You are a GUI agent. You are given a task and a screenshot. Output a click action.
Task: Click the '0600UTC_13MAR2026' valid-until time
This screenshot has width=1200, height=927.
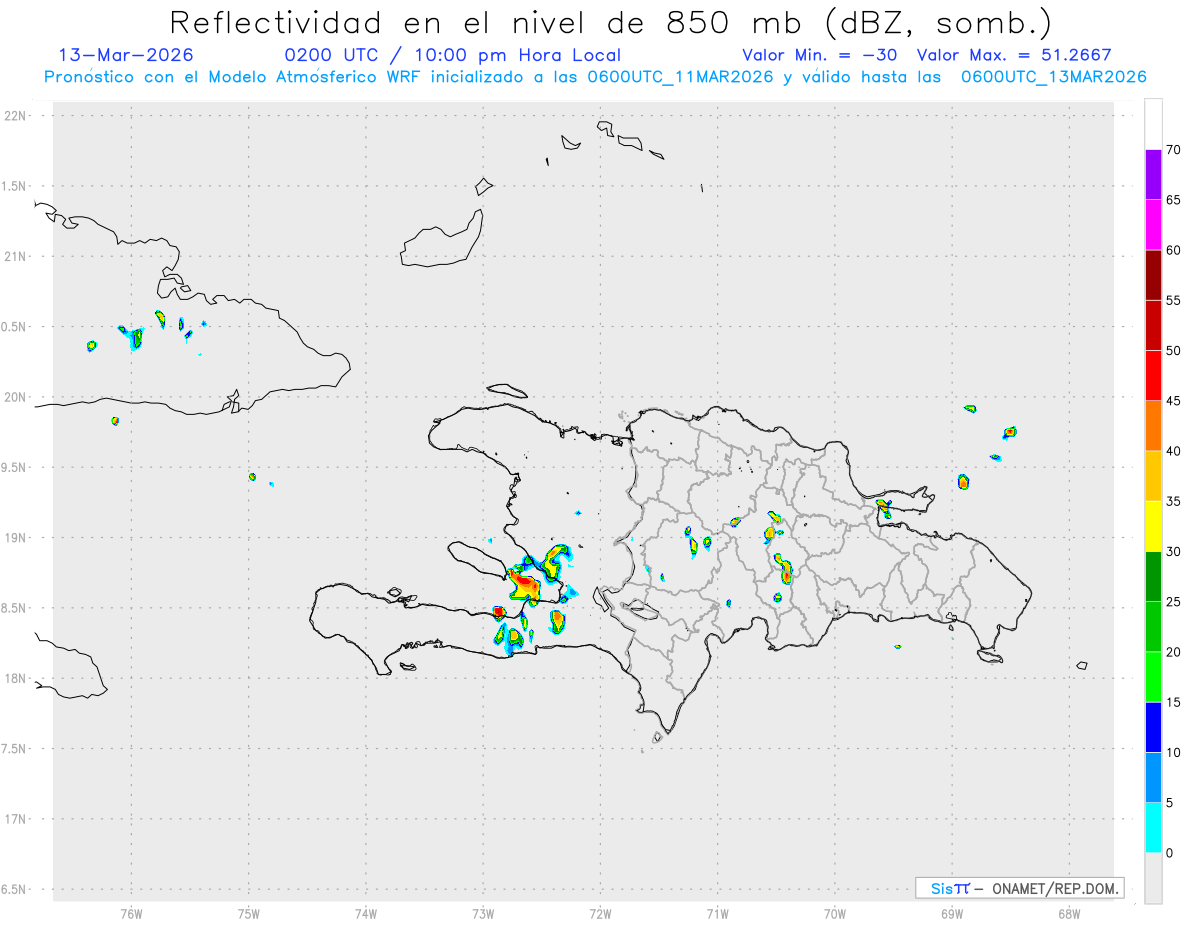coord(1054,77)
